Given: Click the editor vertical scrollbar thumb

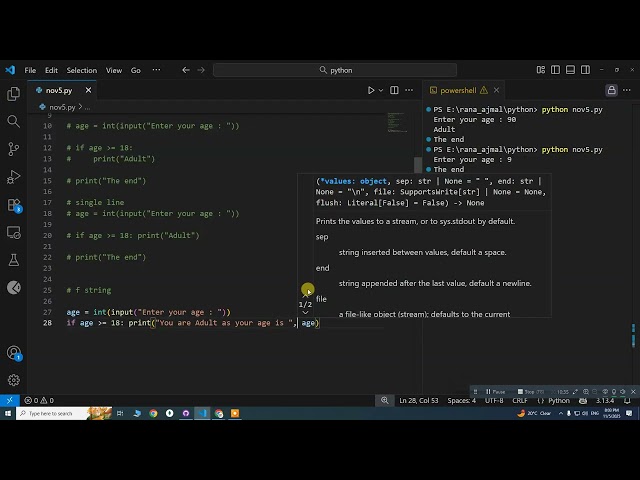Looking at the screenshot, I should click(x=418, y=165).
